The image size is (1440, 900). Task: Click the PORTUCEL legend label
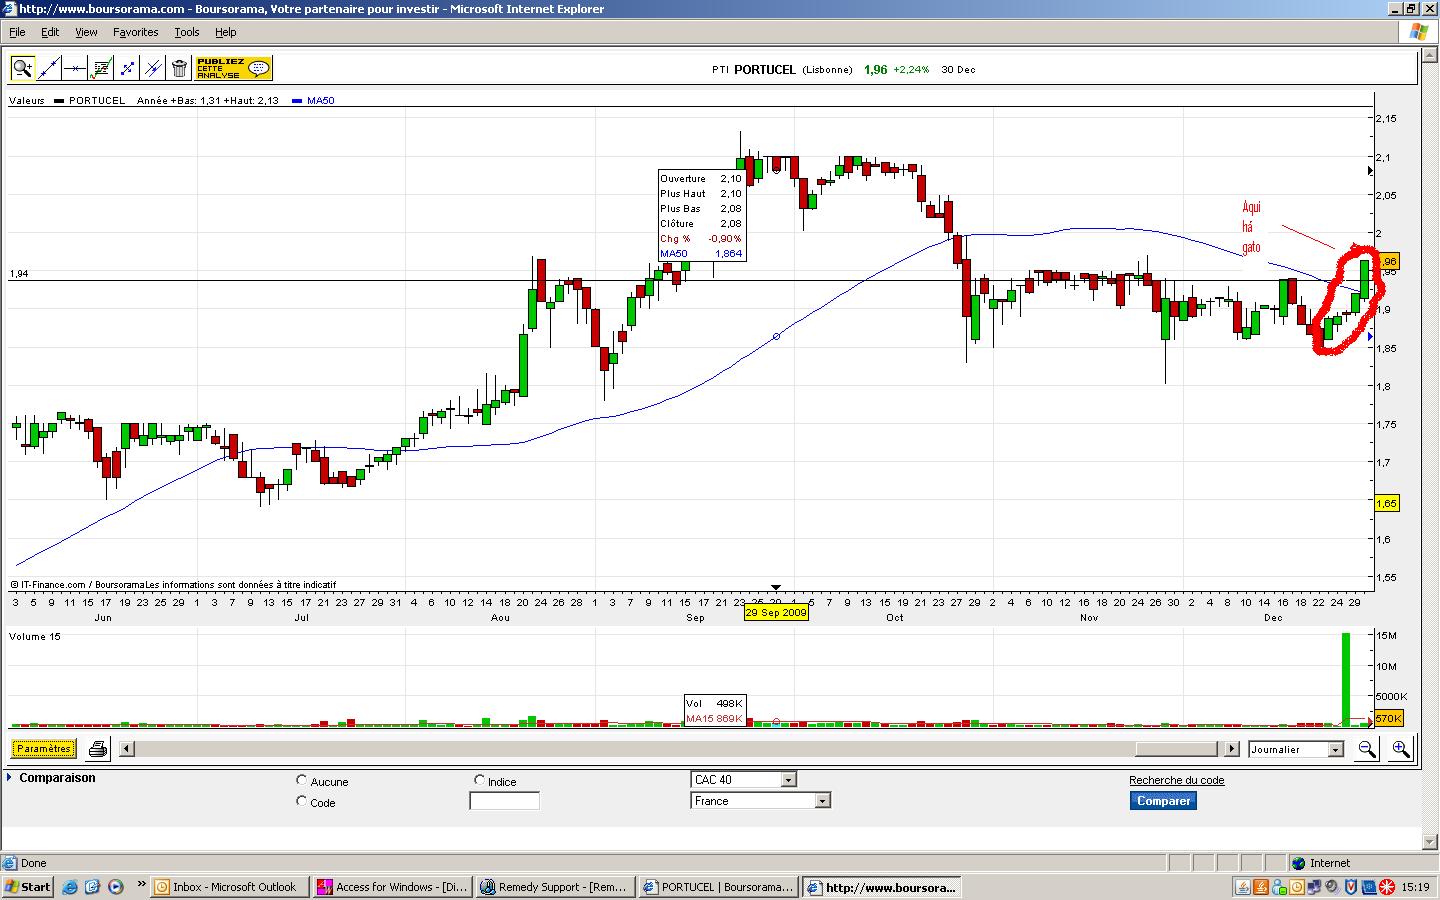point(97,100)
